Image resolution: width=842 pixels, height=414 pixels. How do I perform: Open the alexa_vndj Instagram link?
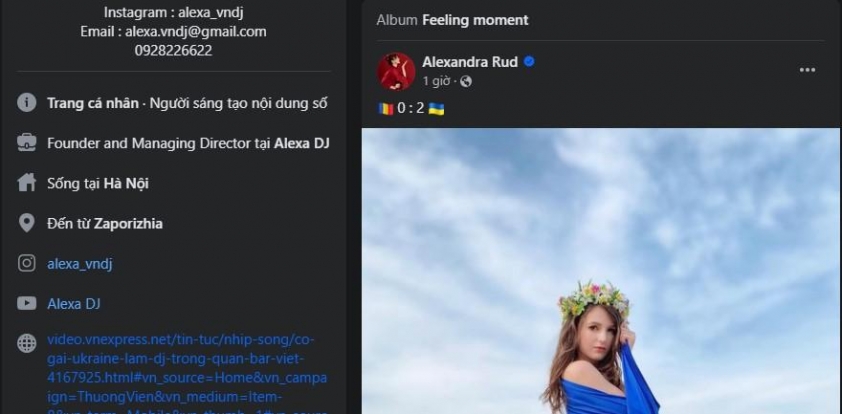click(x=80, y=263)
